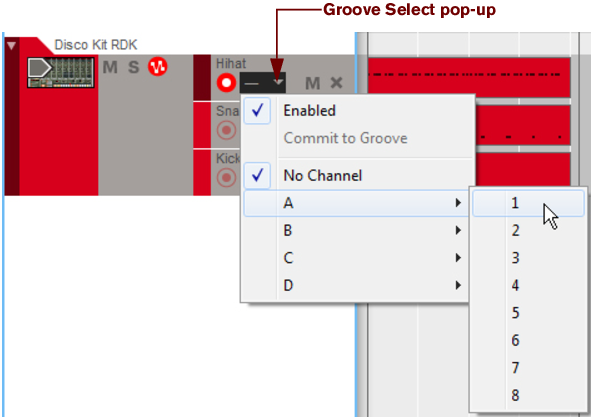Solo the Disco Kit RDK track
Screen dimensions: 593x417
click(x=134, y=67)
